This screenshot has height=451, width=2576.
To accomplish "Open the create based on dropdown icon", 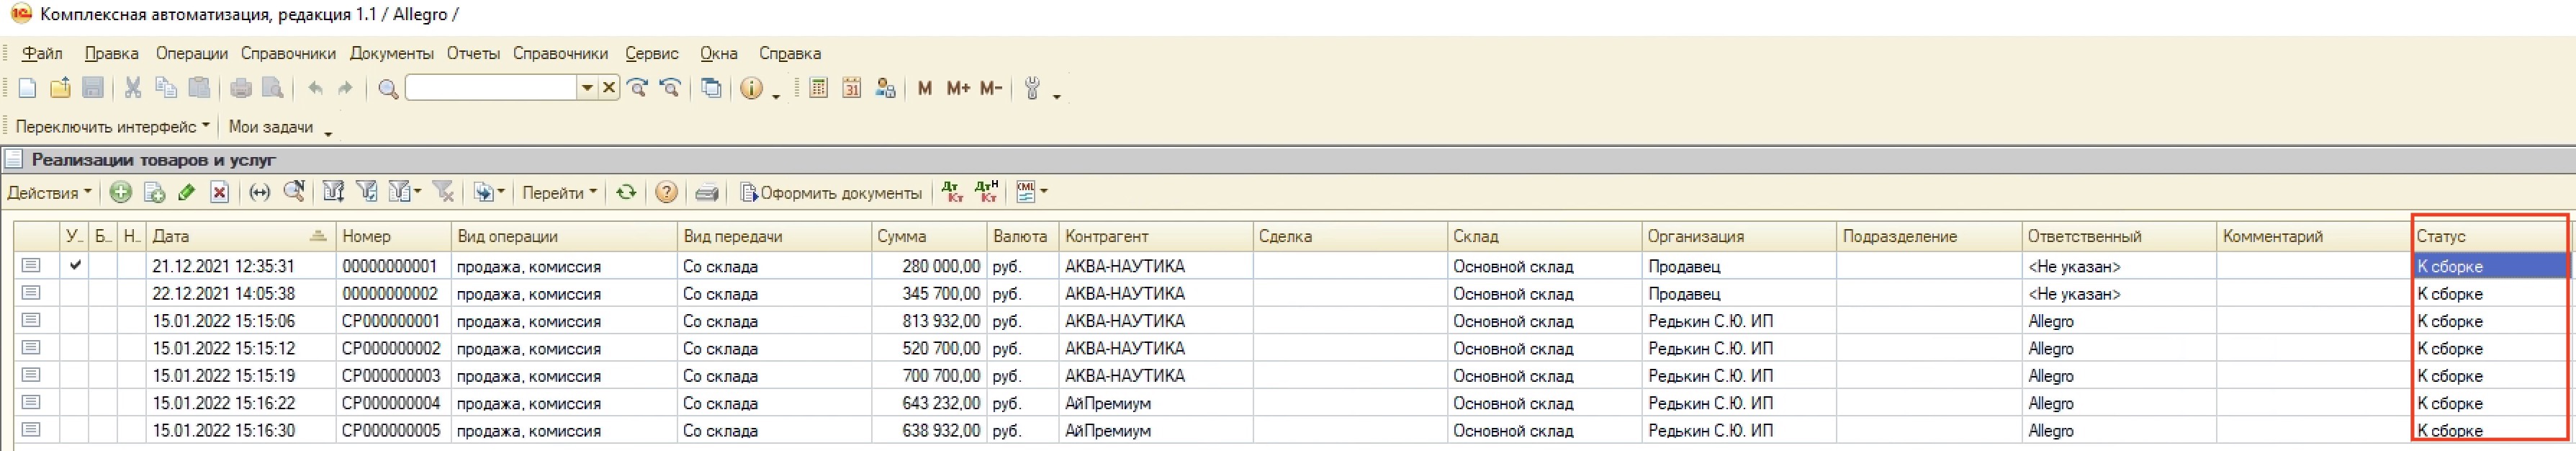I will click(489, 193).
